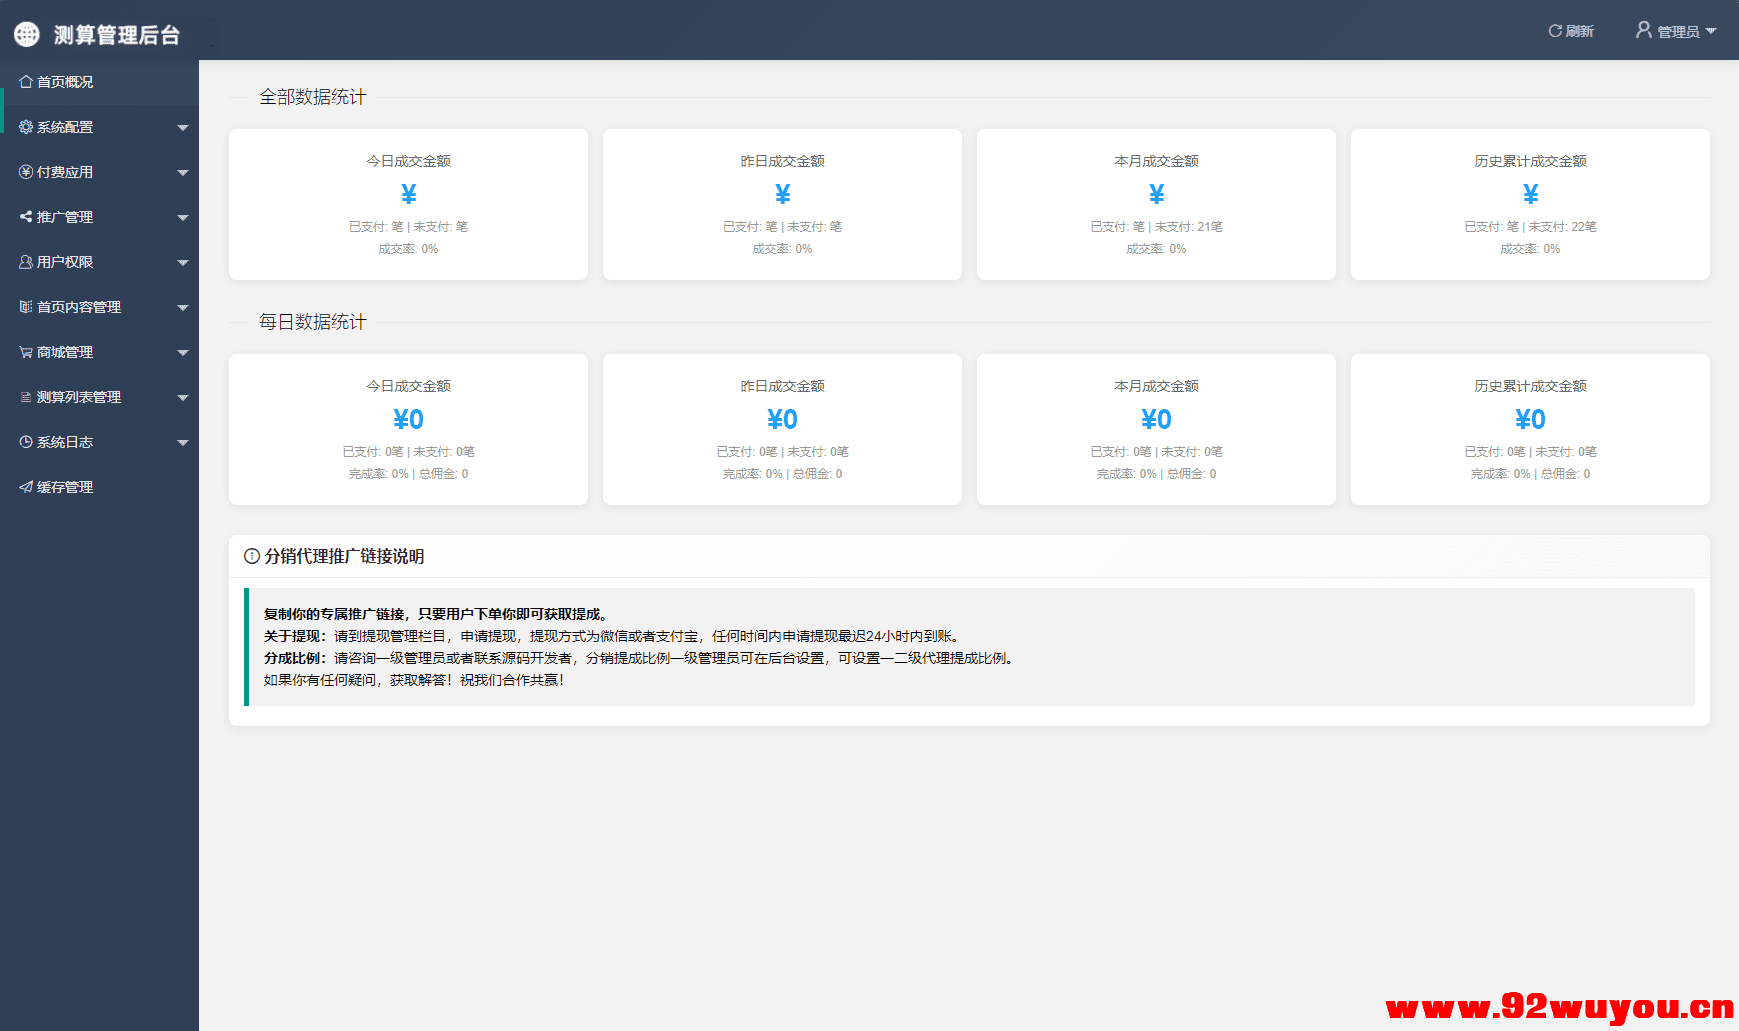Open the 管理员 account dropdown
This screenshot has width=1739, height=1031.
coord(1676,31)
